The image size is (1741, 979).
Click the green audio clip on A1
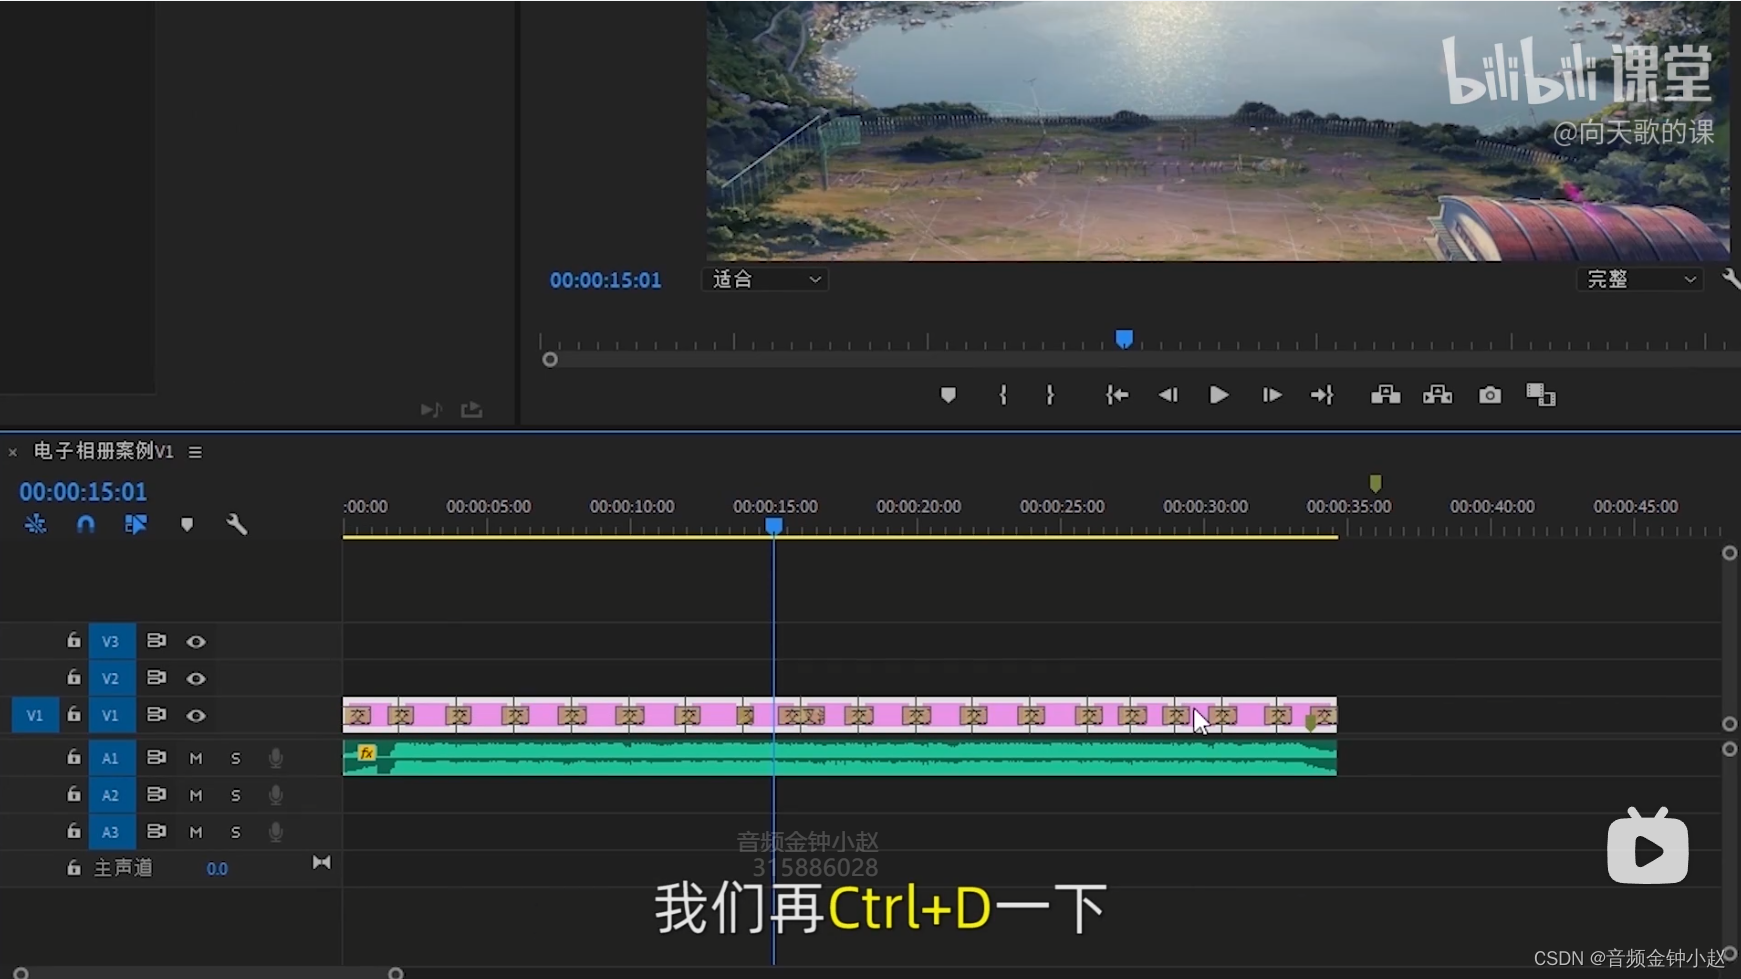840,758
